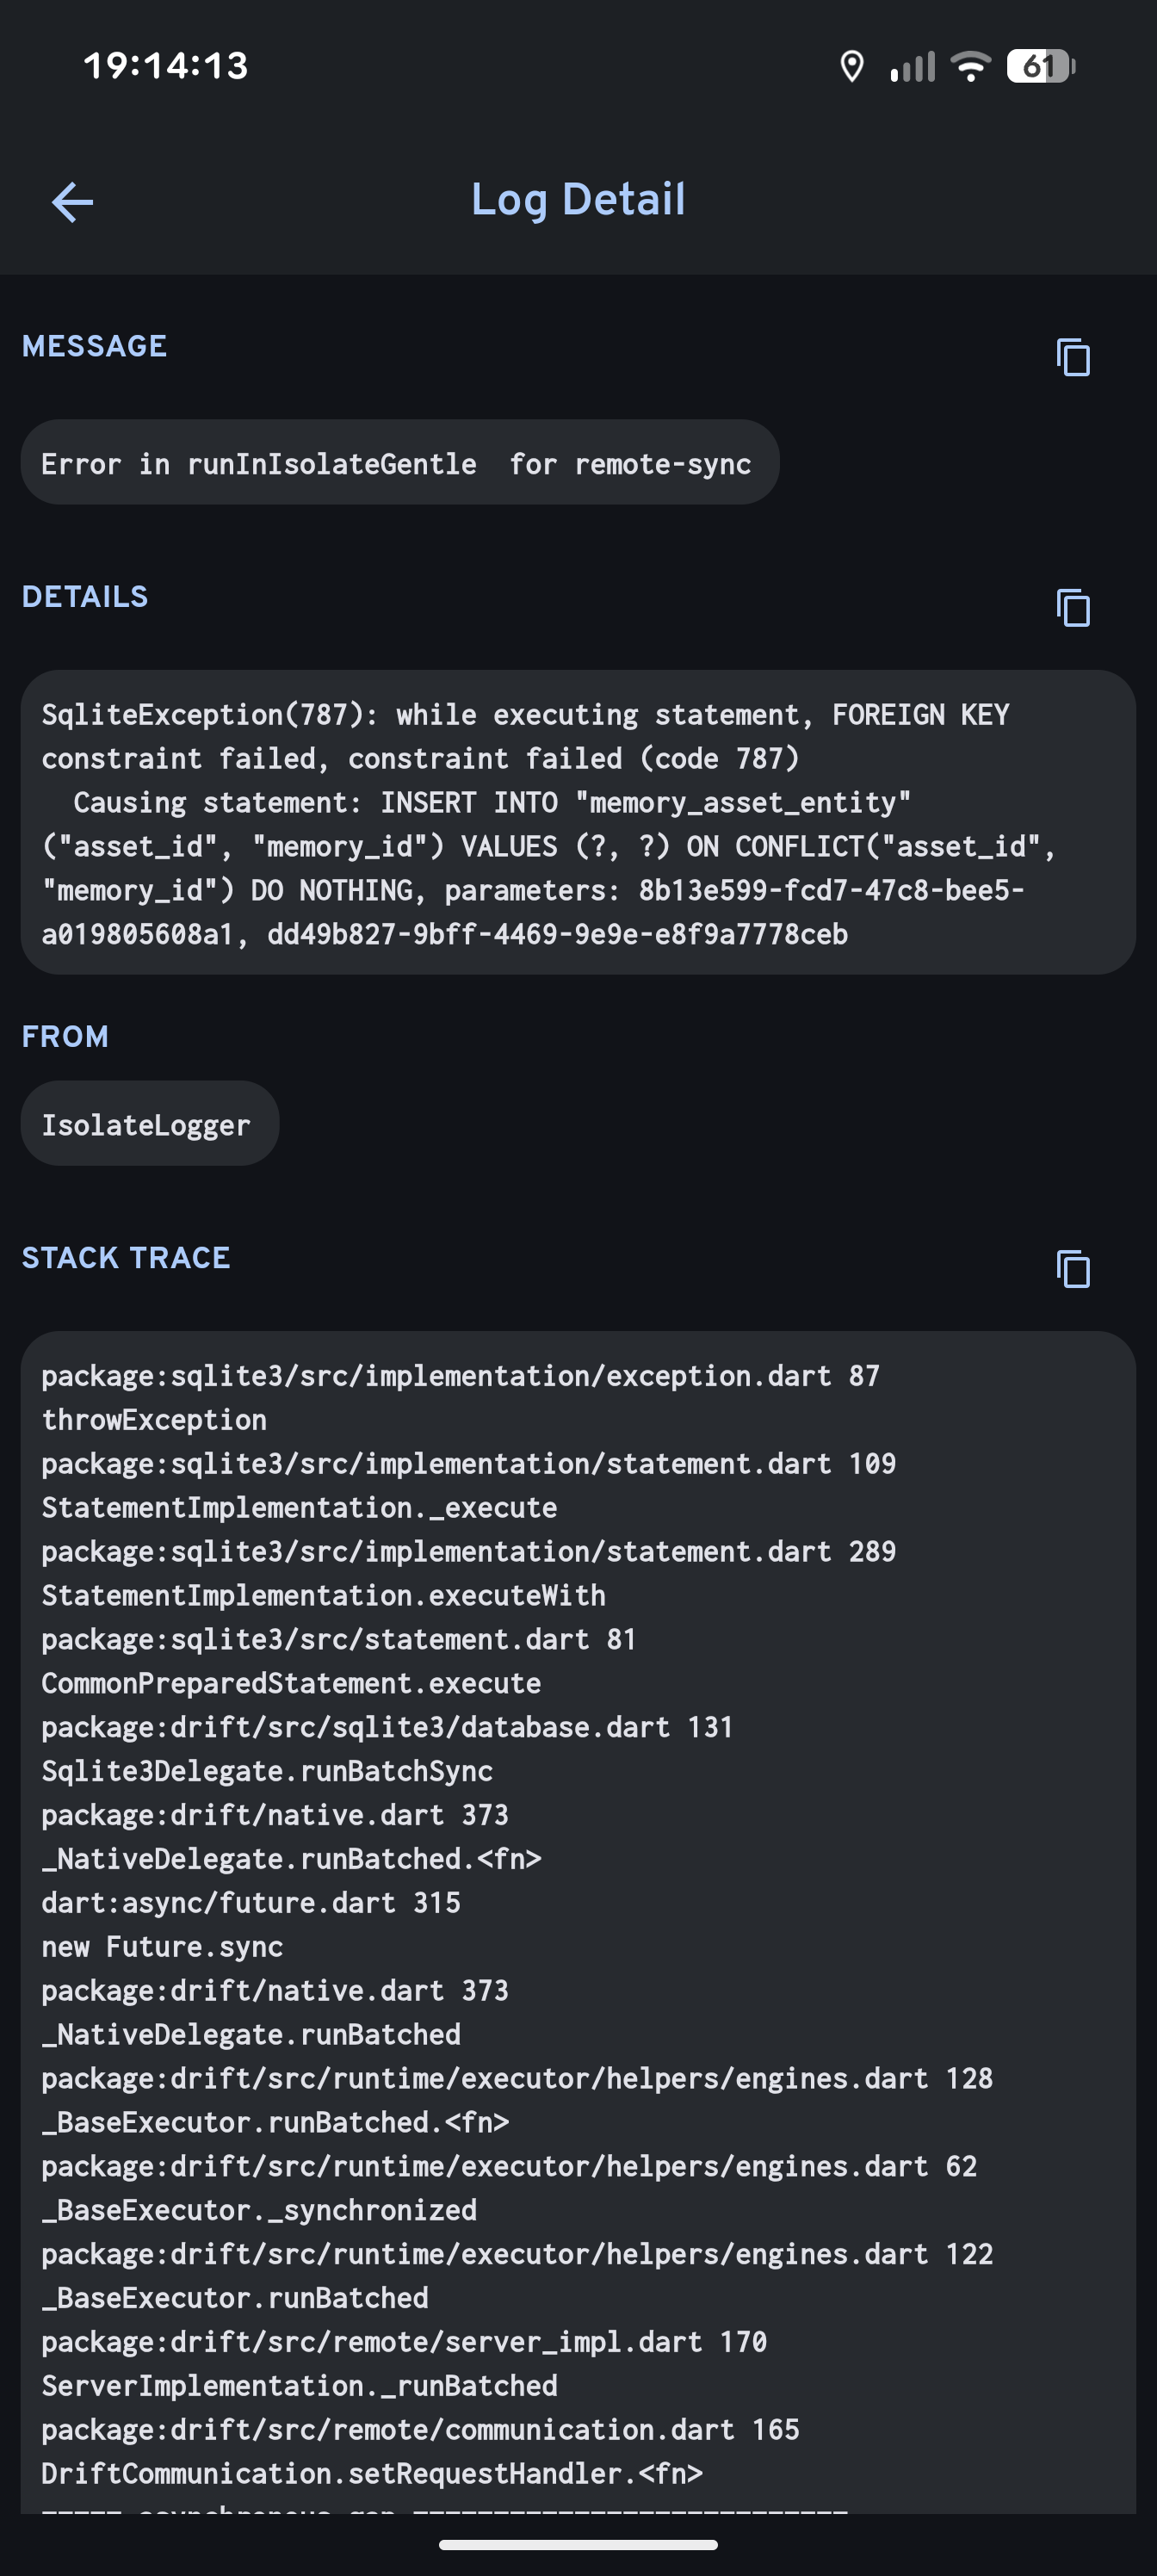Tap the Log Detail title

click(x=578, y=200)
